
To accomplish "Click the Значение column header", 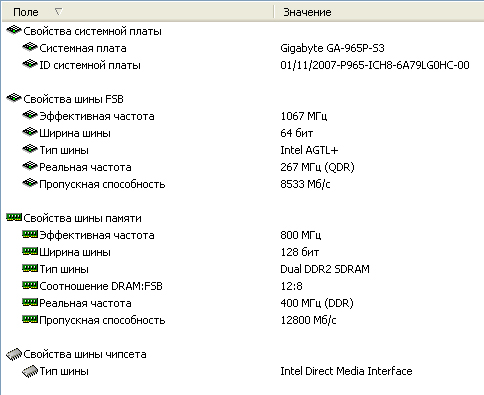I will [x=379, y=12].
